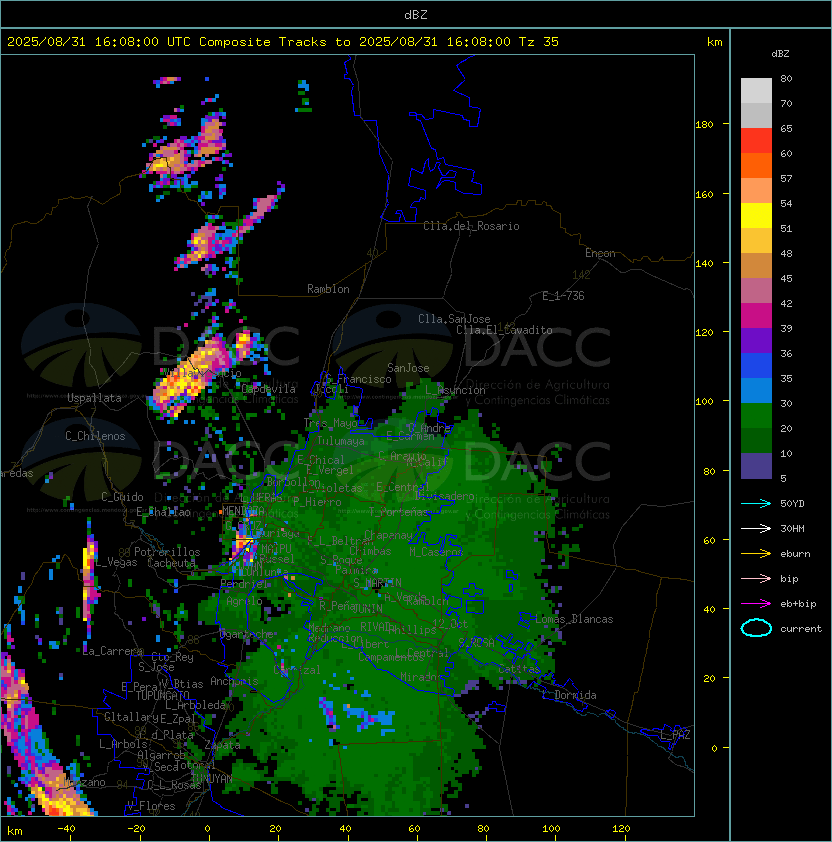Click the '100' tick on right km axis
Viewport: 832px width, 842px height.
[x=704, y=402]
